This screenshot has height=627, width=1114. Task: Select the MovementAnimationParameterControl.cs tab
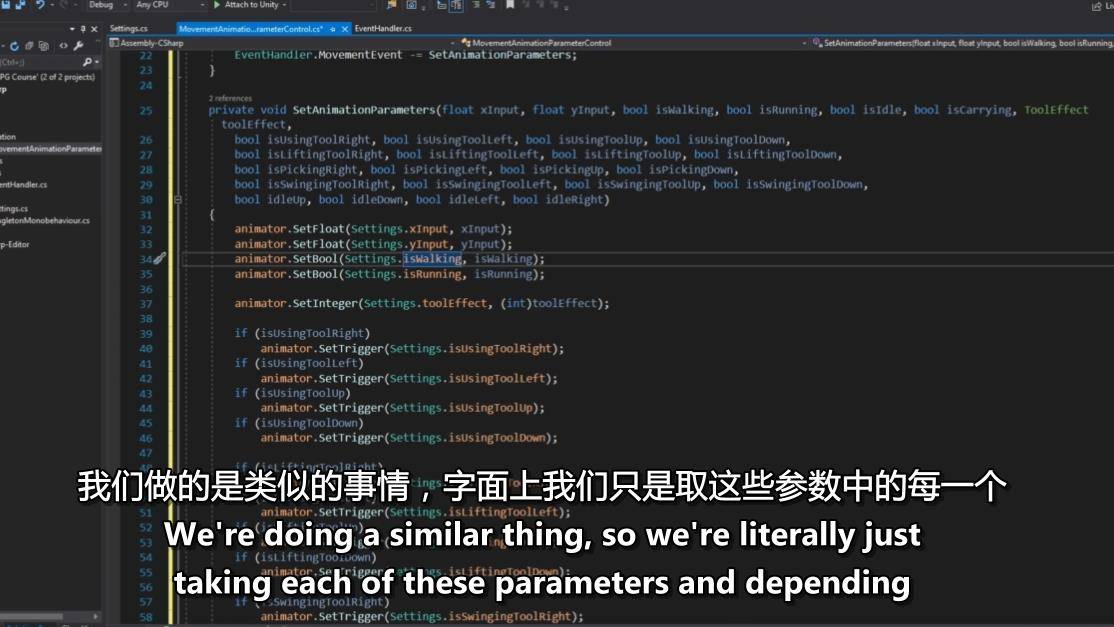251,29
